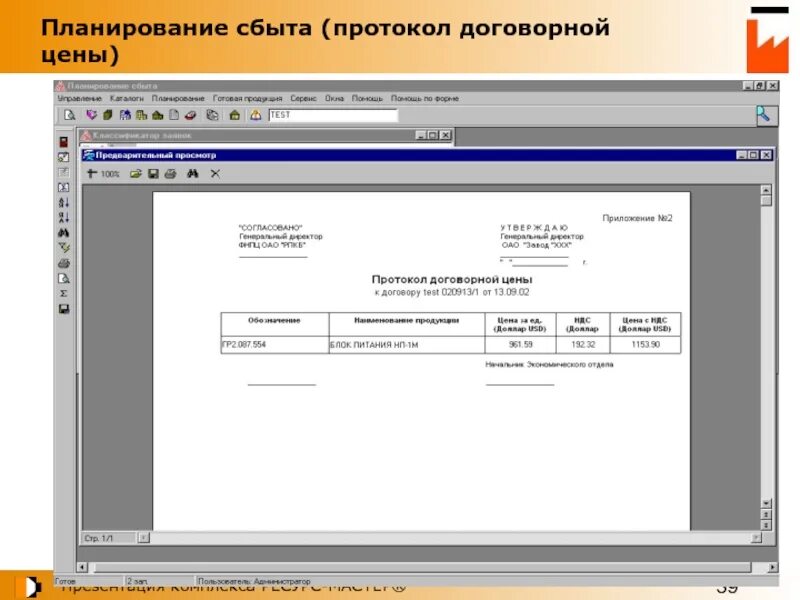Click the VAT cell 192.32
Viewport: 800px width, 600px height.
pos(583,345)
